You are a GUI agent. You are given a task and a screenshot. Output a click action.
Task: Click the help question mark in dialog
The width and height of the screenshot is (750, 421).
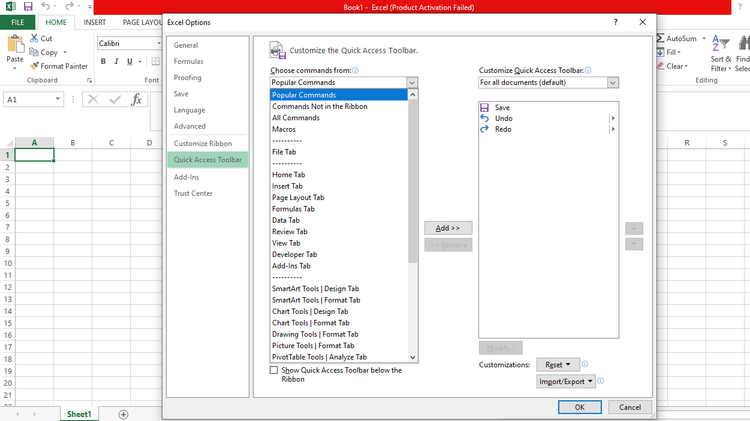(x=616, y=22)
